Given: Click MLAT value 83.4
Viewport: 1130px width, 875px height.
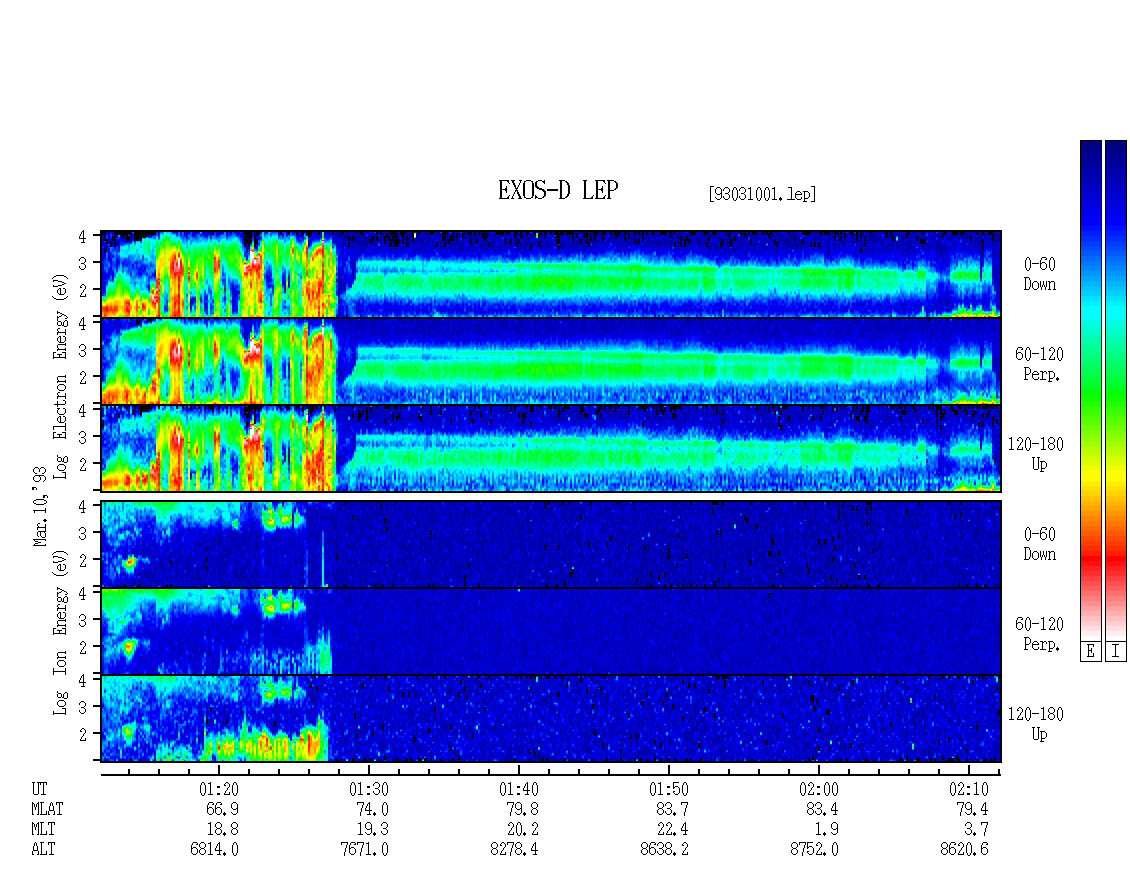Looking at the screenshot, I should 822,809.
